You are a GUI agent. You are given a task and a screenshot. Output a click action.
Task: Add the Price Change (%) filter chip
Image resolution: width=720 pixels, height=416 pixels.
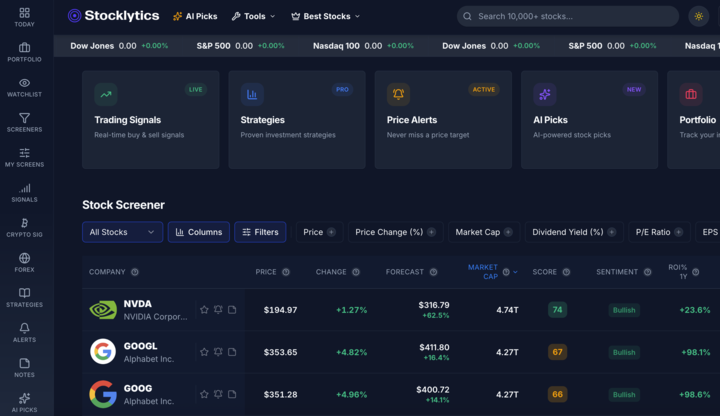click(x=395, y=232)
